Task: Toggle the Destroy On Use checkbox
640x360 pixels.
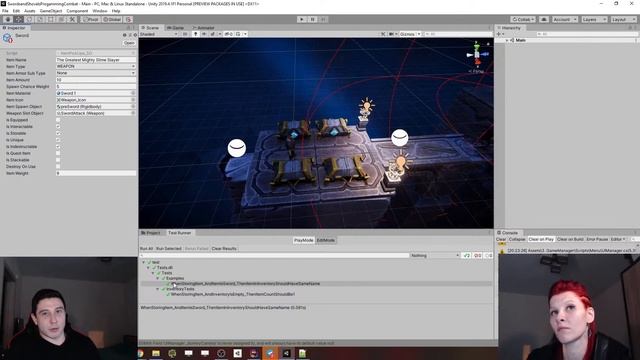Action: coord(58,167)
